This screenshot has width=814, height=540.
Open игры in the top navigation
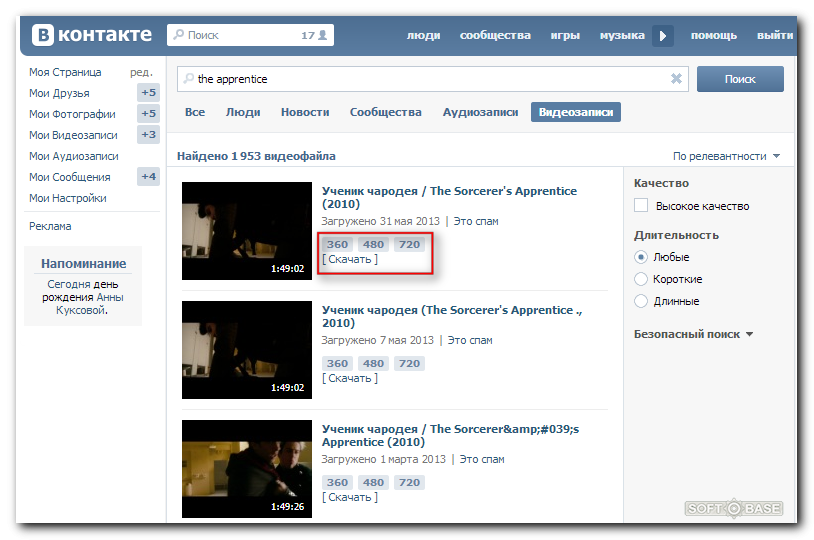coord(565,35)
